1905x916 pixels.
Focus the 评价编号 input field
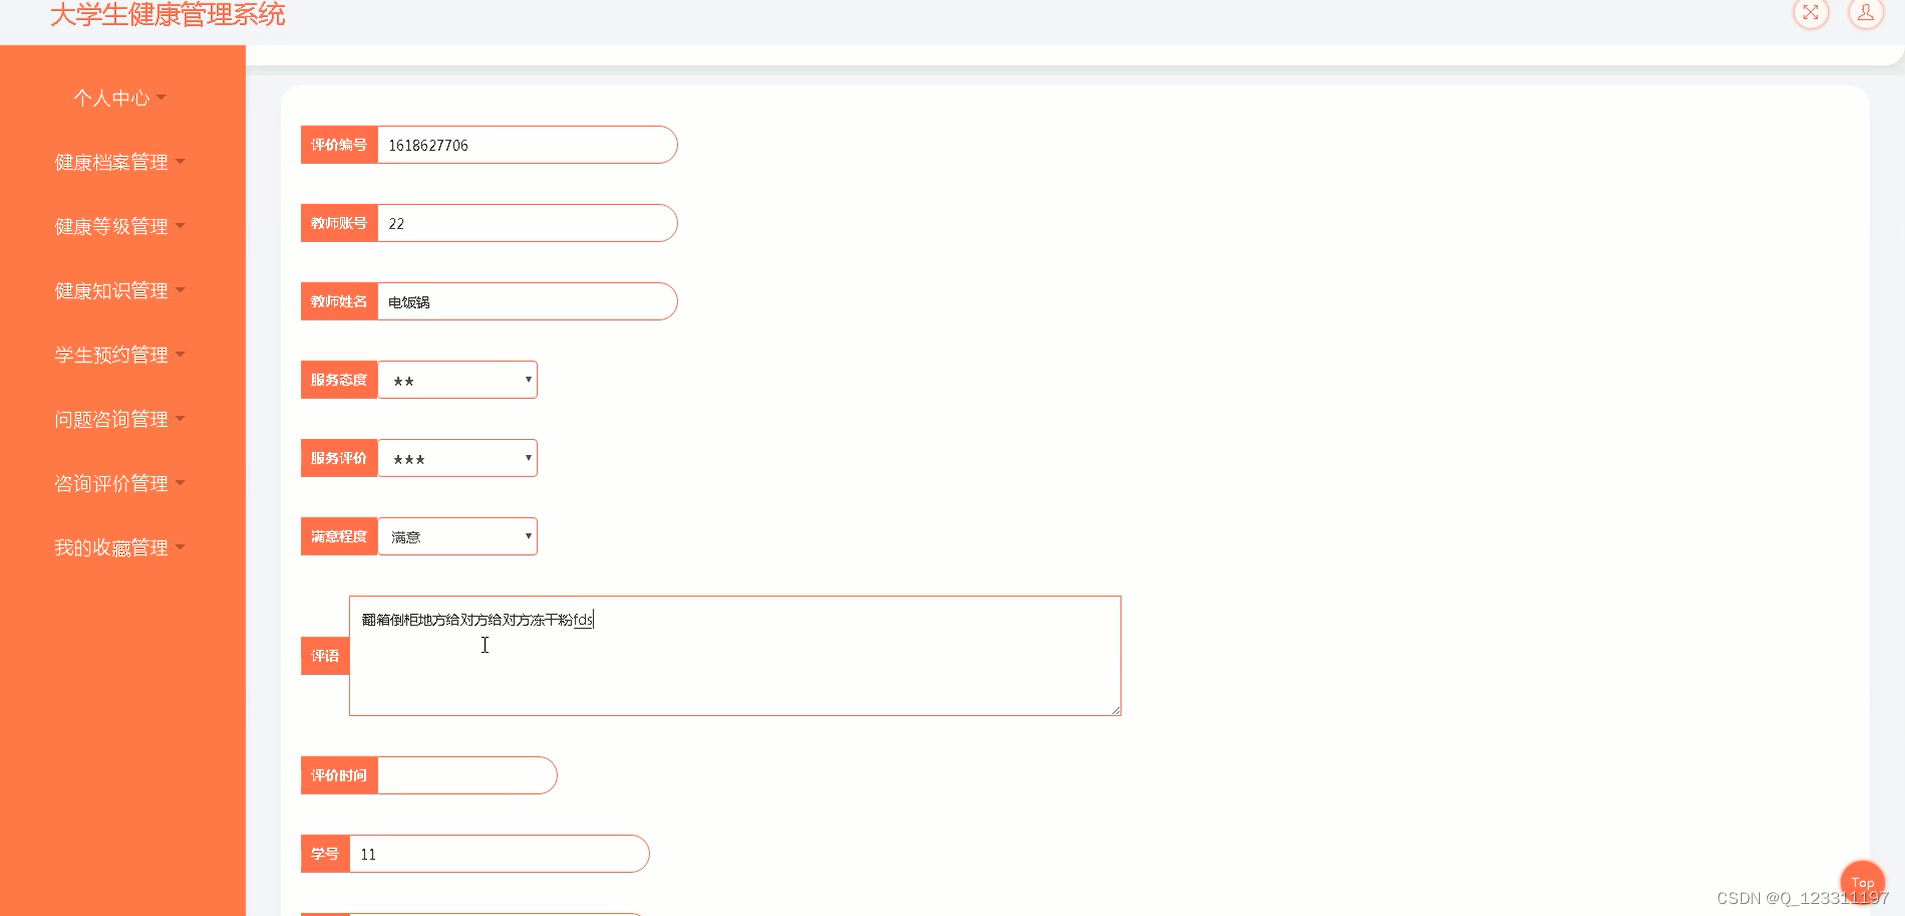[x=527, y=145]
